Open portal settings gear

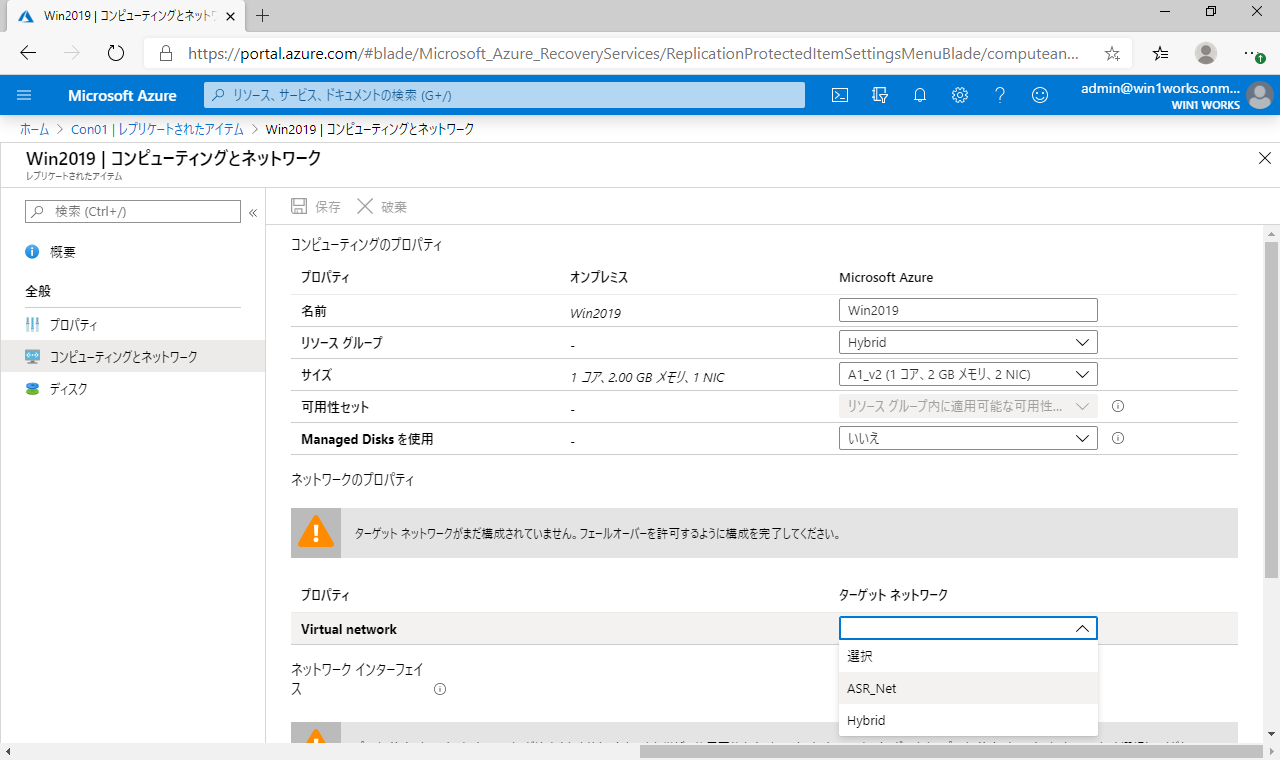960,95
